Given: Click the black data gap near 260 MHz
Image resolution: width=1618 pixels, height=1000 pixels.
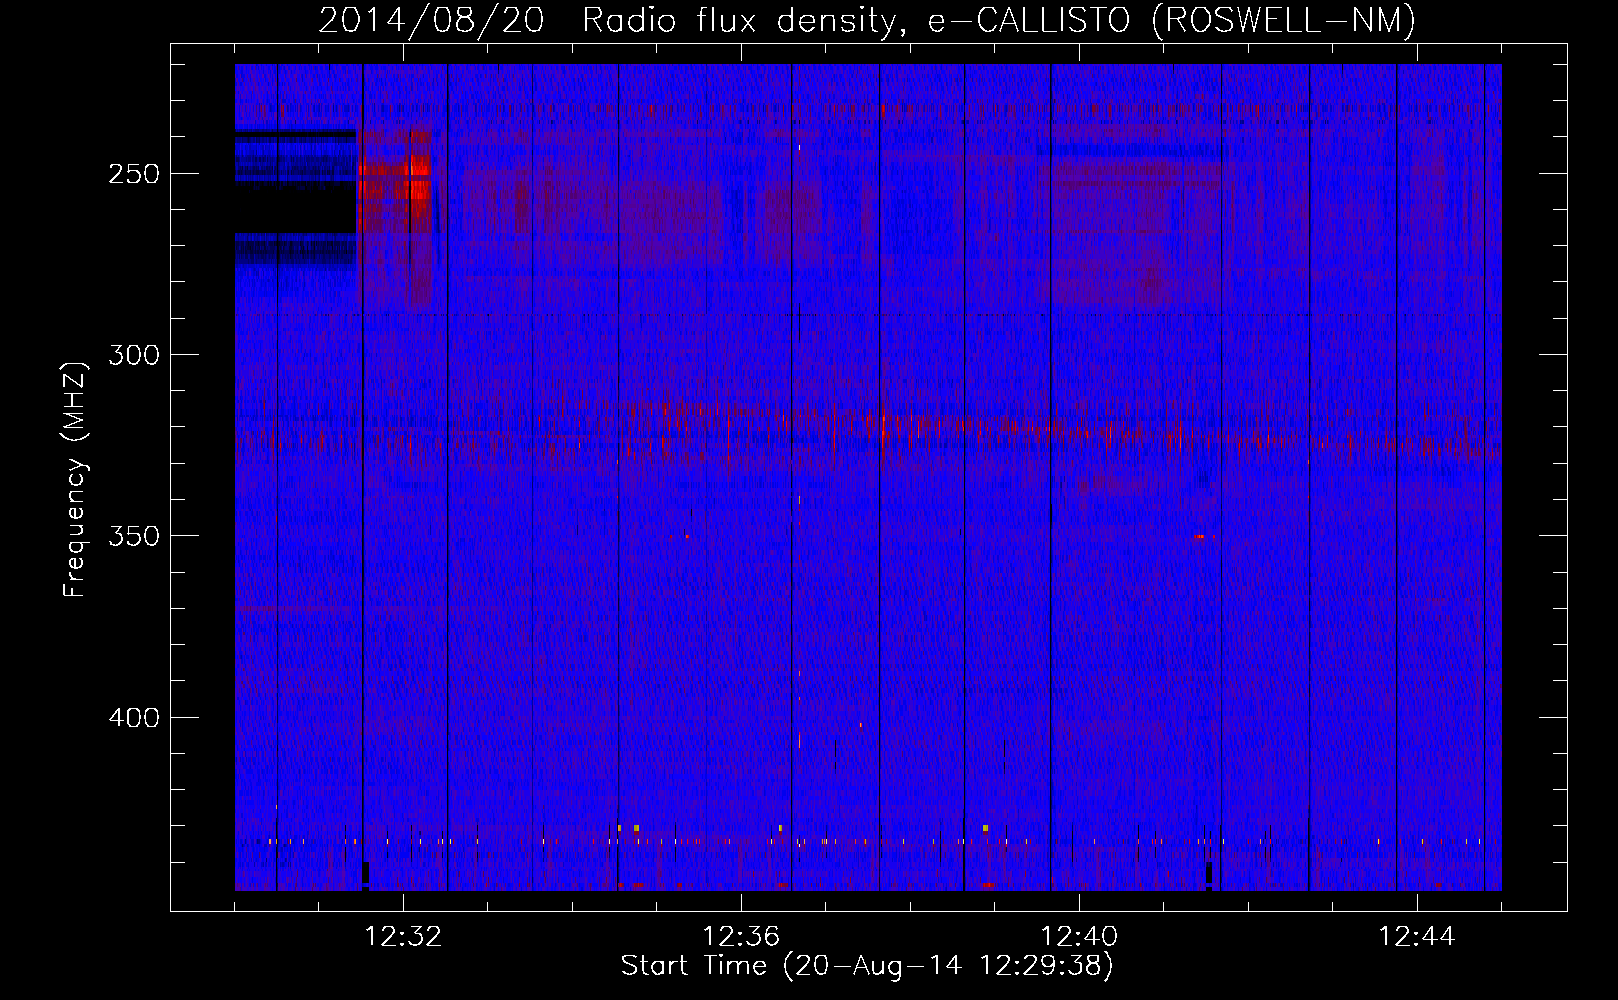Looking at the screenshot, I should (x=295, y=208).
